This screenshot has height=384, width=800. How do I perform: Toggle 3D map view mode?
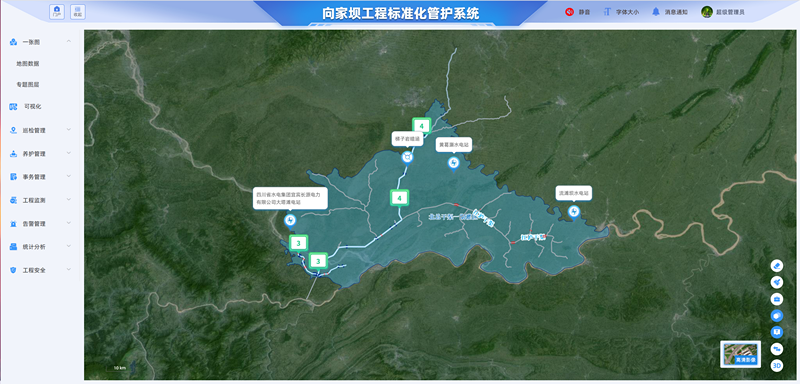(x=777, y=365)
